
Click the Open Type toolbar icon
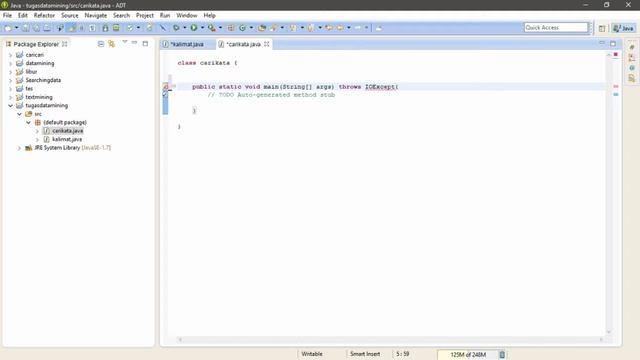(262, 28)
